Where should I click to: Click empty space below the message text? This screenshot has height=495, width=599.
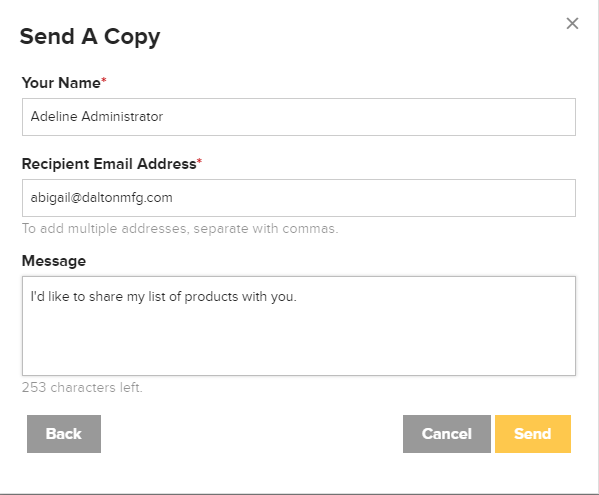299,342
